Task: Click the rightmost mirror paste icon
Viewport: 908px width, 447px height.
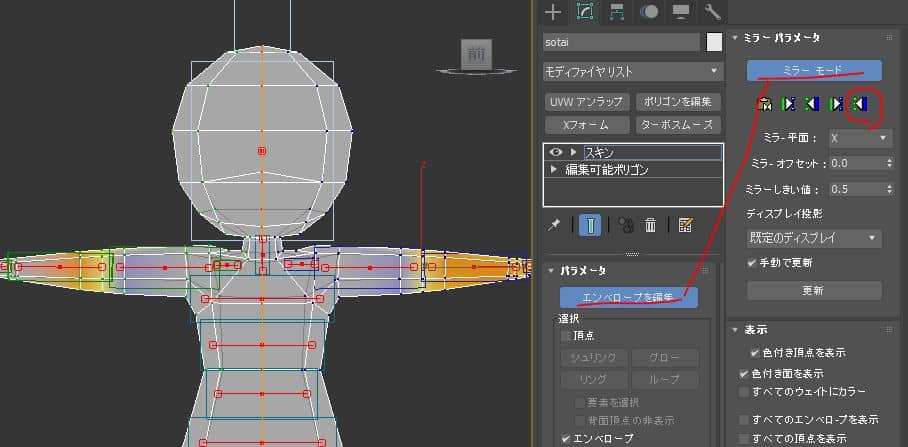Action: 859,103
